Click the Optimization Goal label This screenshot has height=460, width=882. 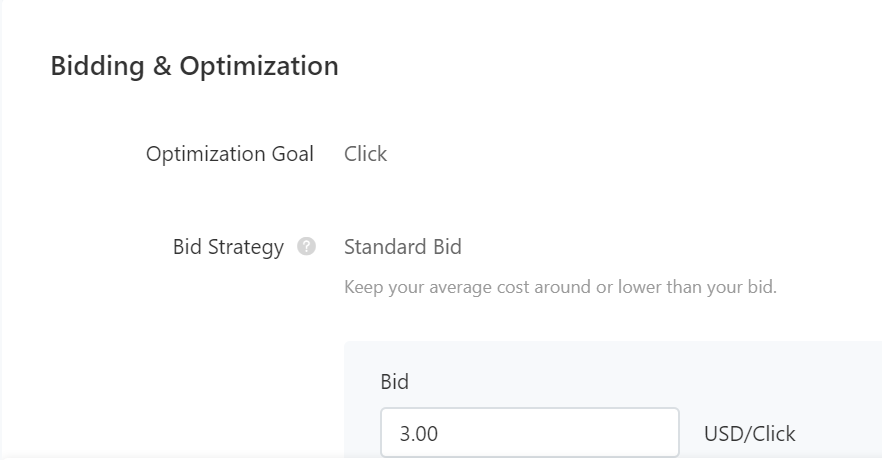230,154
